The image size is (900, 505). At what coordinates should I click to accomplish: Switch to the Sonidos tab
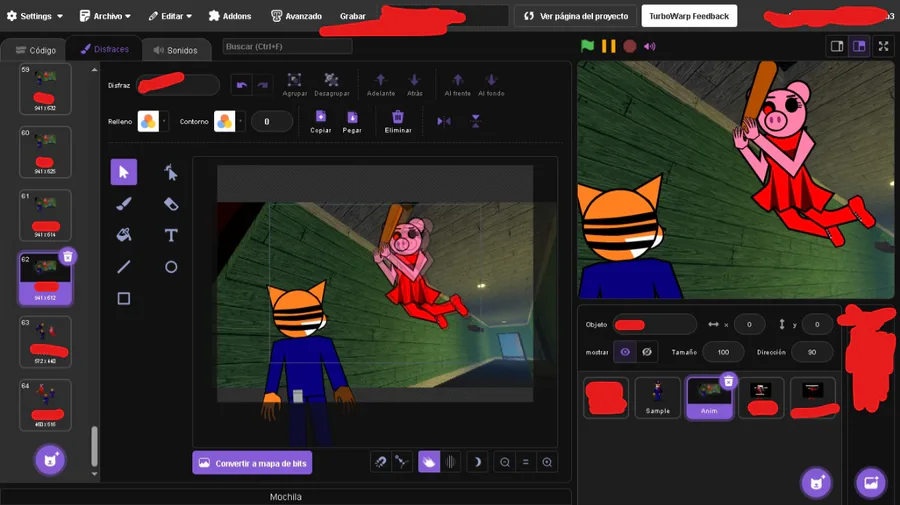[x=176, y=50]
